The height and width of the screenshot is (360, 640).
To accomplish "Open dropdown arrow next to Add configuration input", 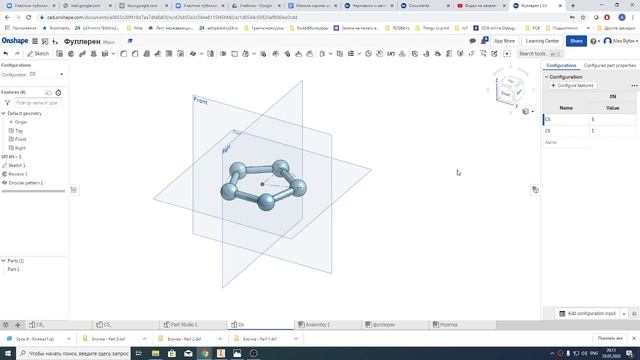I will [624, 313].
